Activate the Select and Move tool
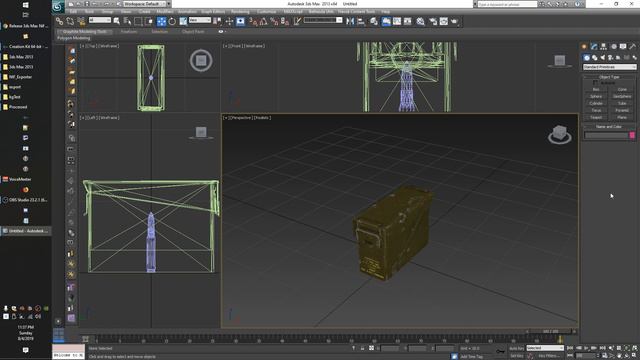640x360 pixels. point(162,21)
